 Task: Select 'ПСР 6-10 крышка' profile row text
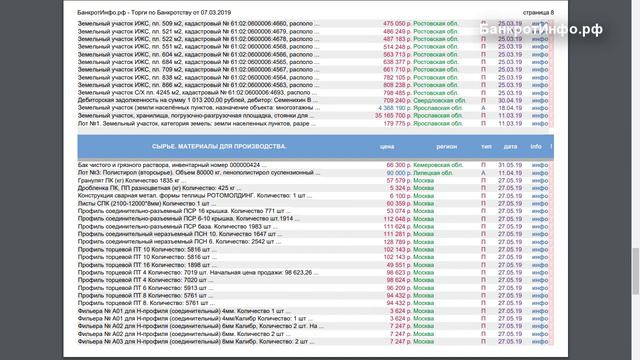(x=189, y=219)
